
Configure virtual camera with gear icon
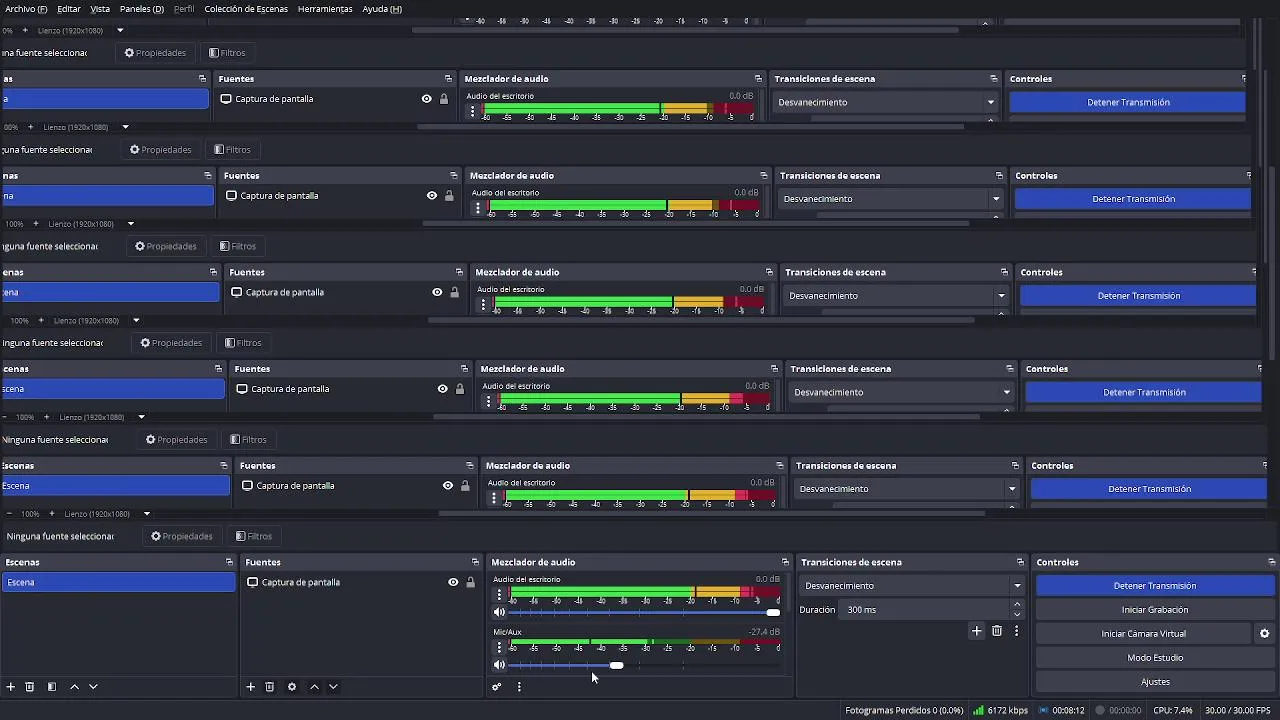(x=1264, y=634)
